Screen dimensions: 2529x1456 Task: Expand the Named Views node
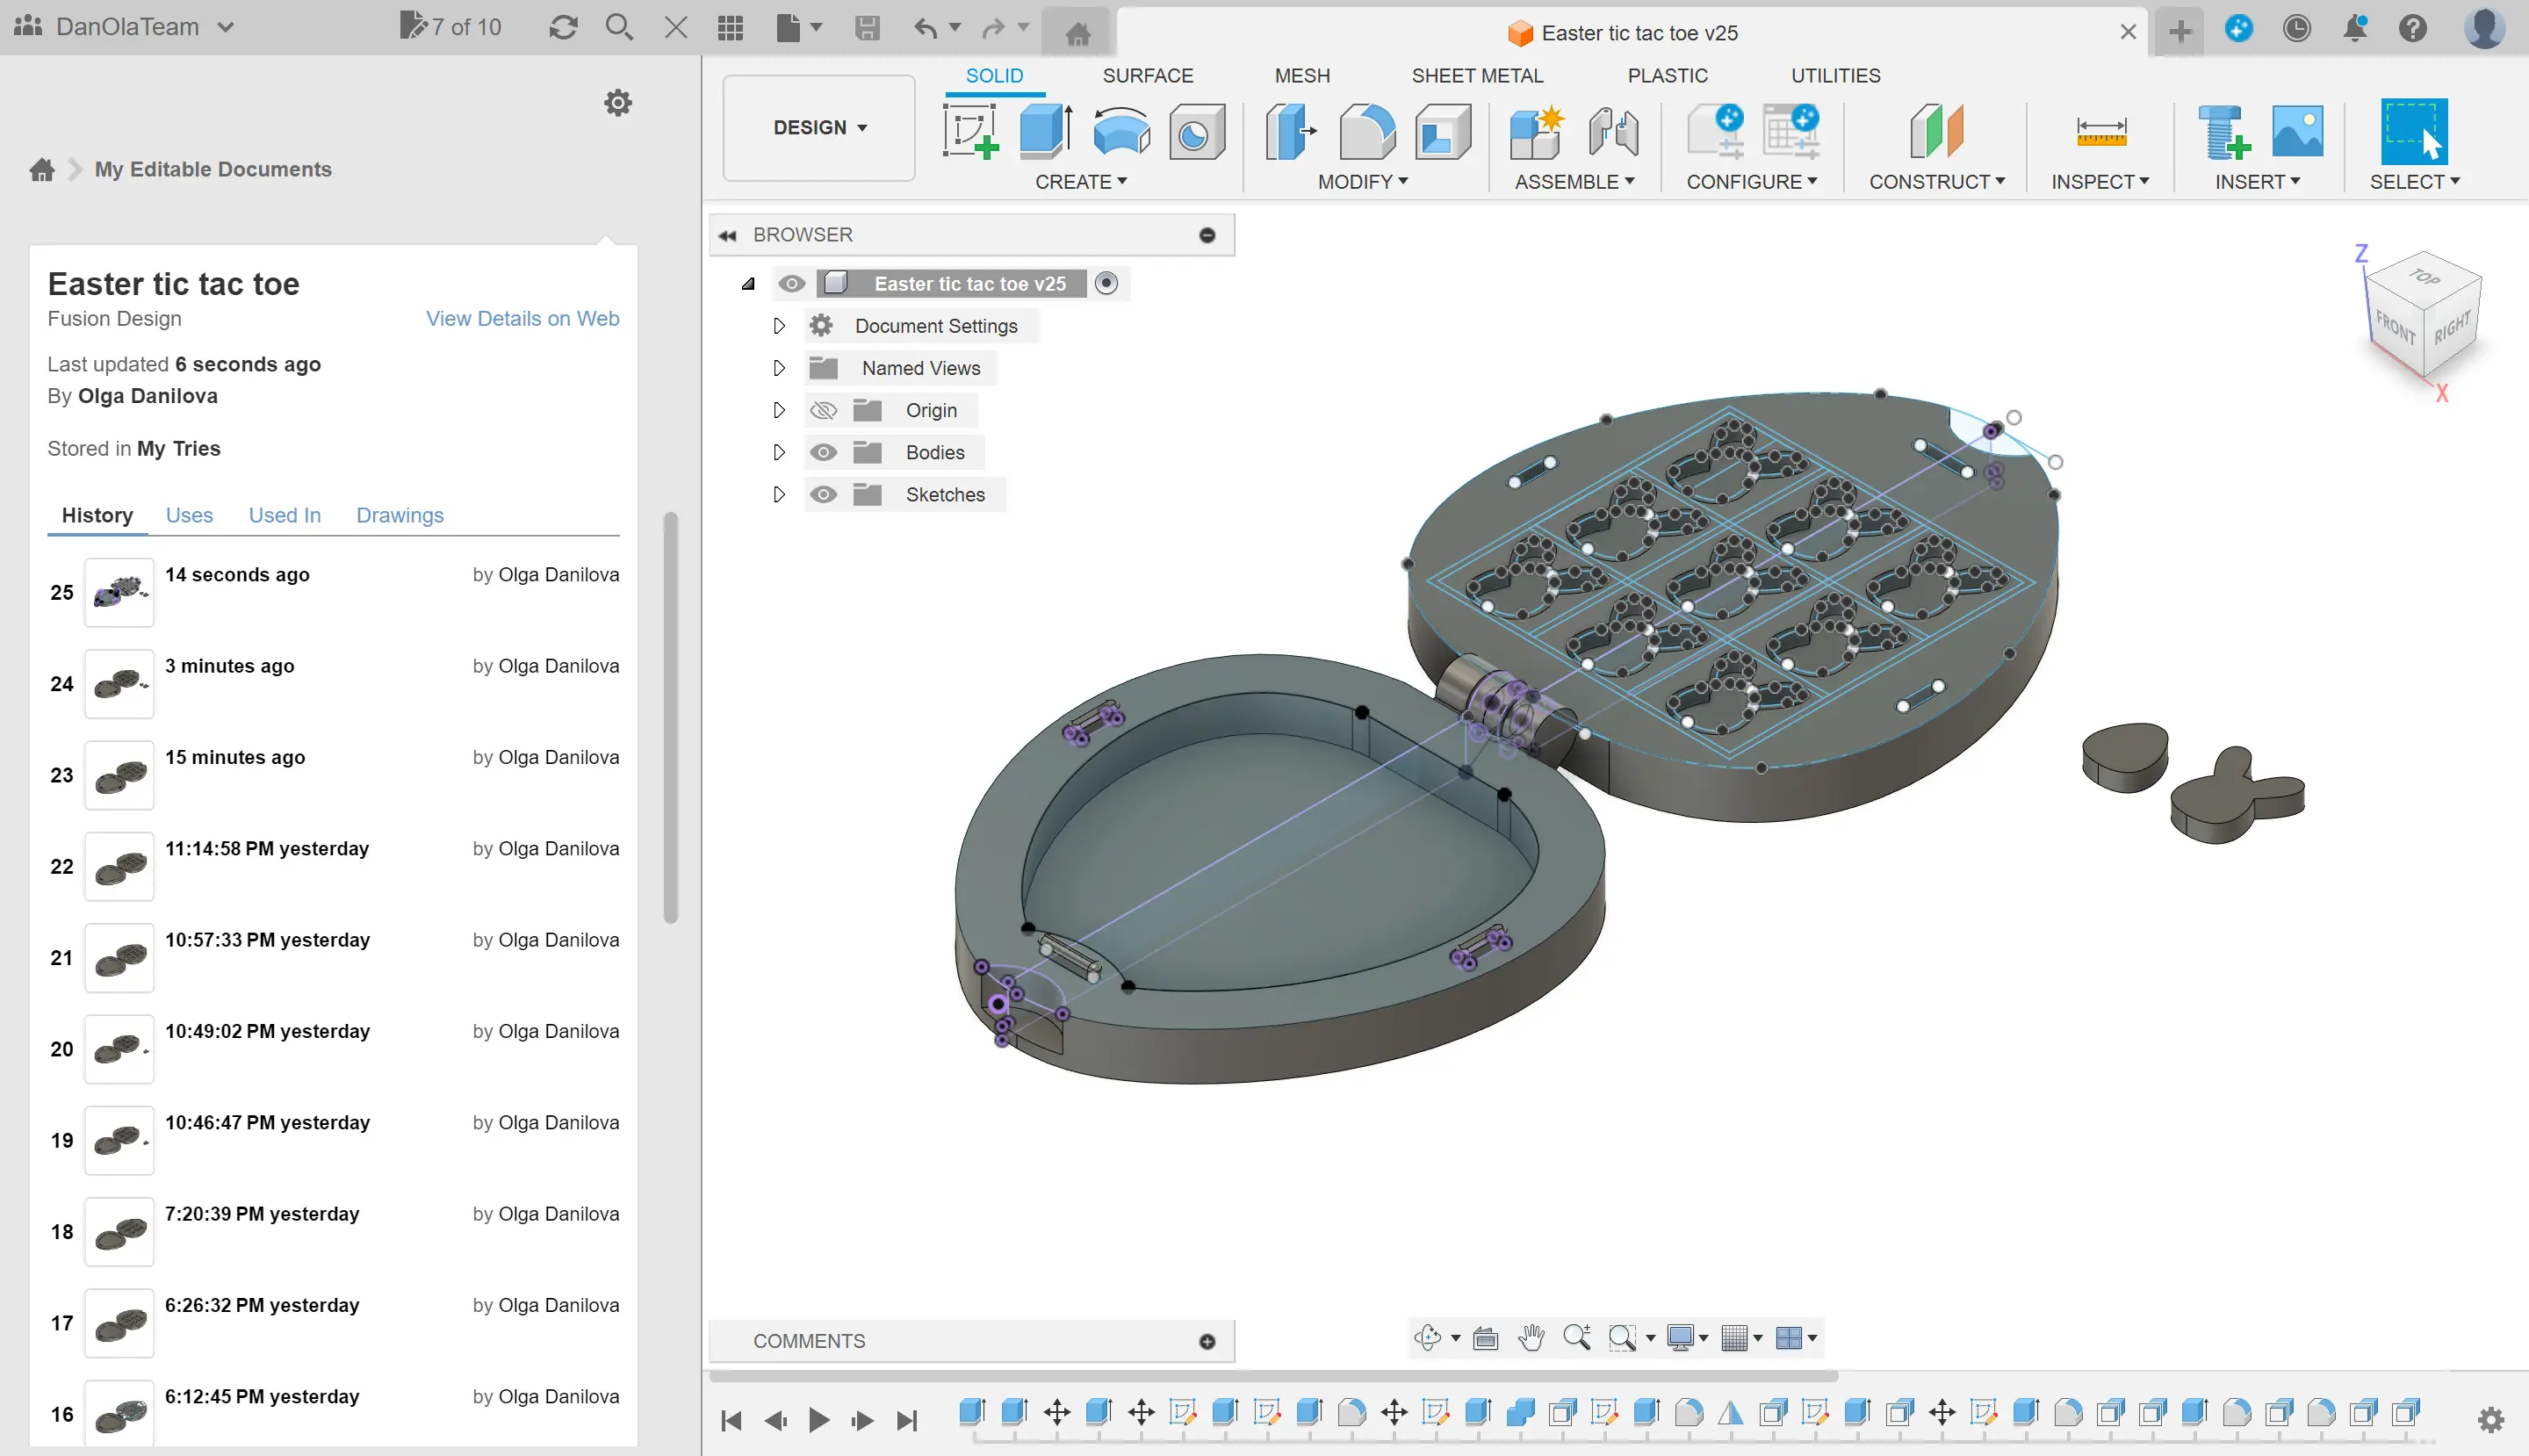click(779, 368)
